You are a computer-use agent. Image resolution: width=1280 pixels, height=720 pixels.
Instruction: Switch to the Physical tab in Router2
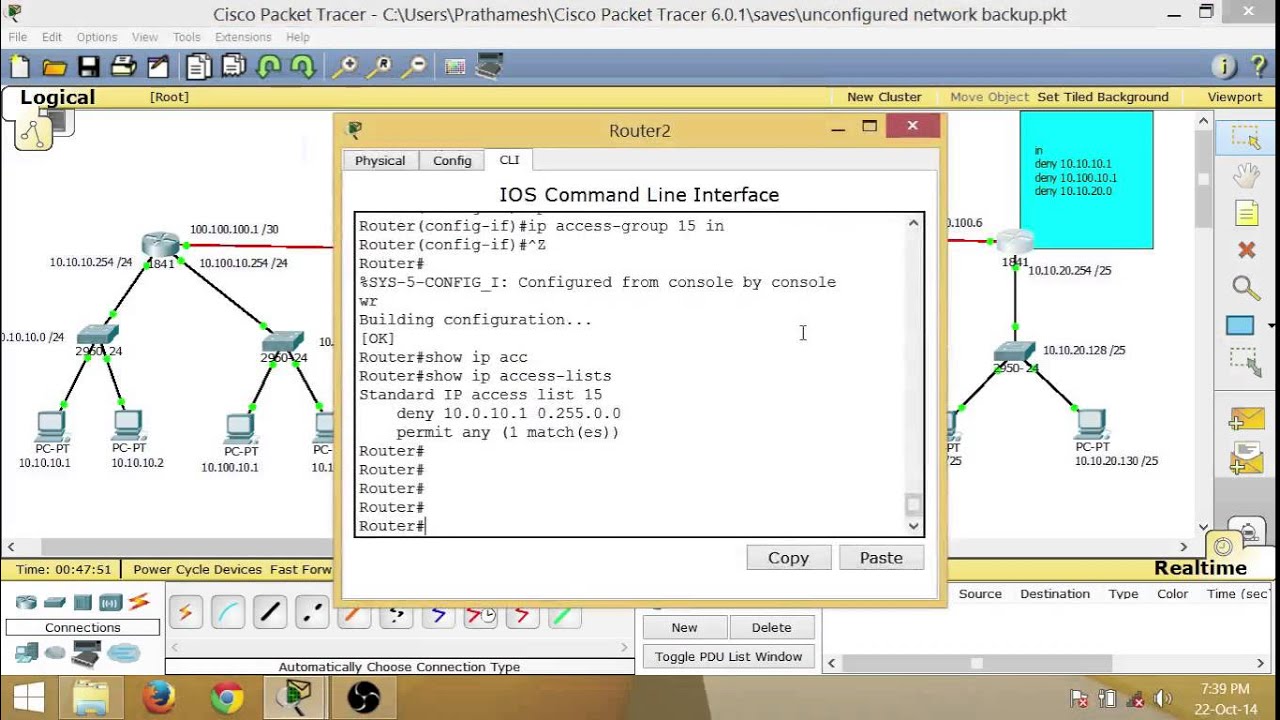(380, 161)
